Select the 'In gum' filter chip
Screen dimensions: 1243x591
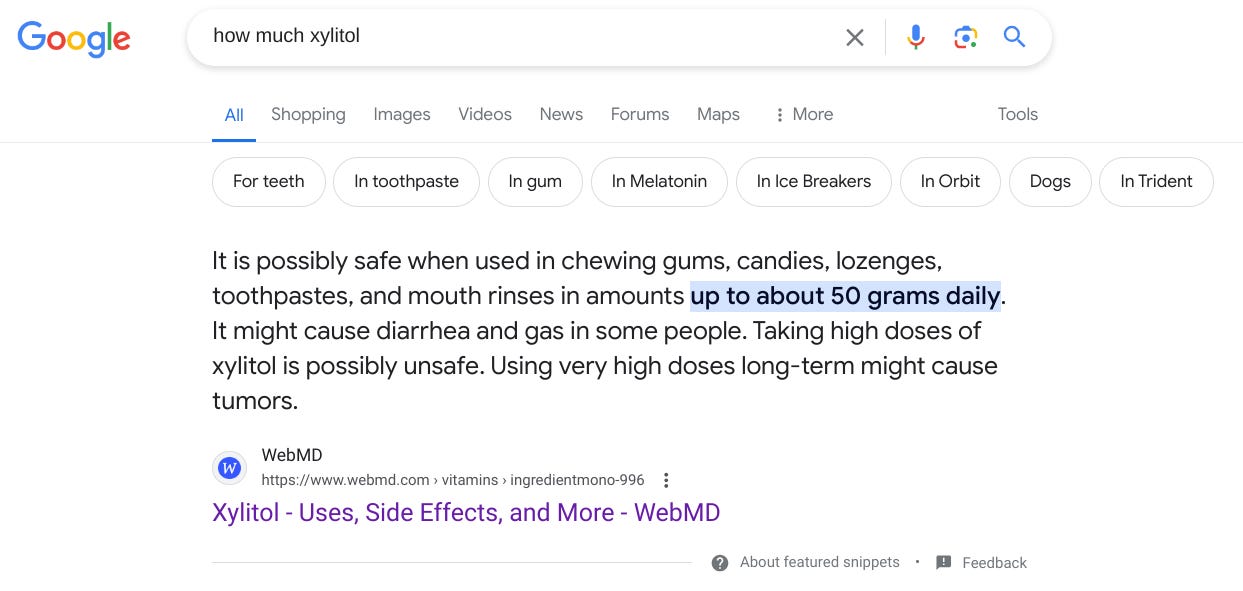(x=535, y=182)
